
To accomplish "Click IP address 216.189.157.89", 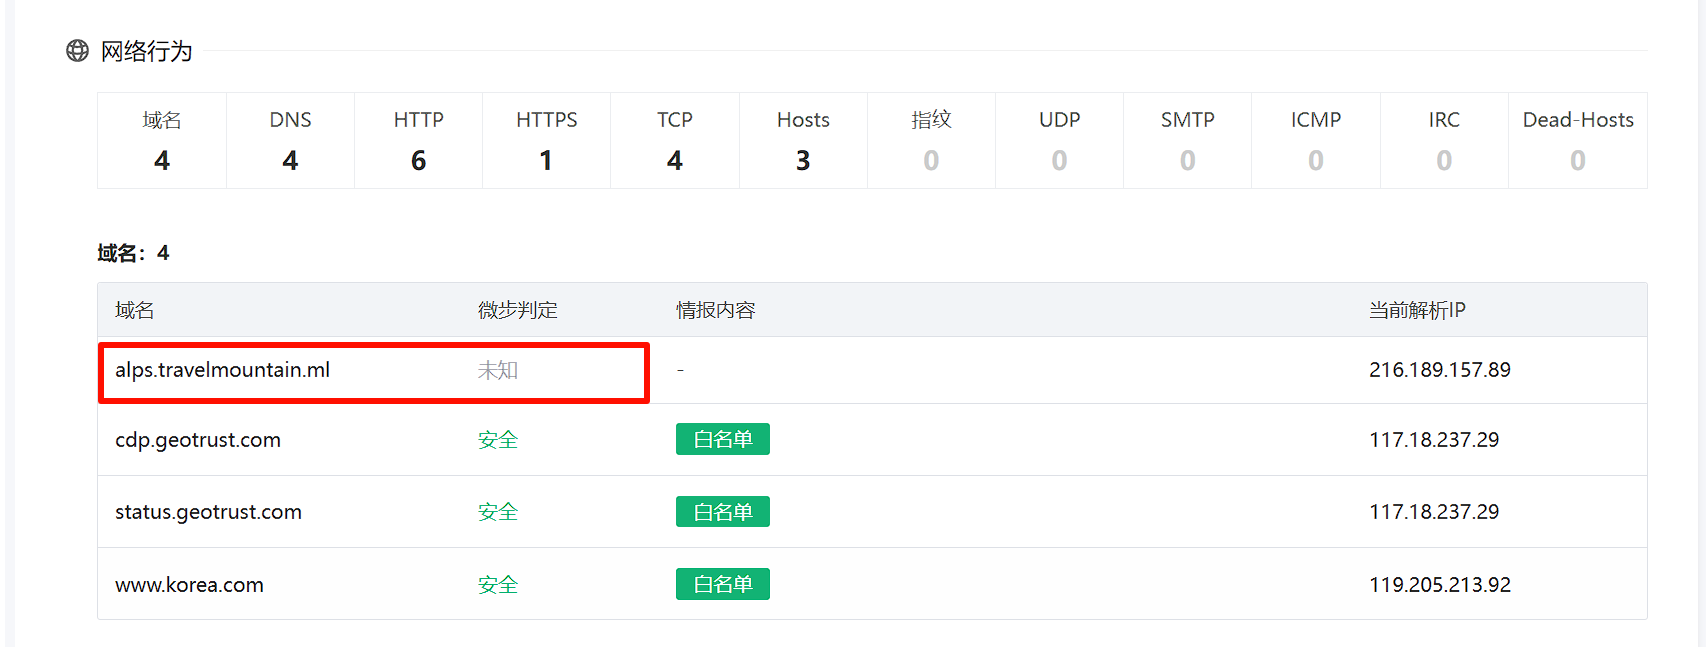I will tap(1439, 370).
